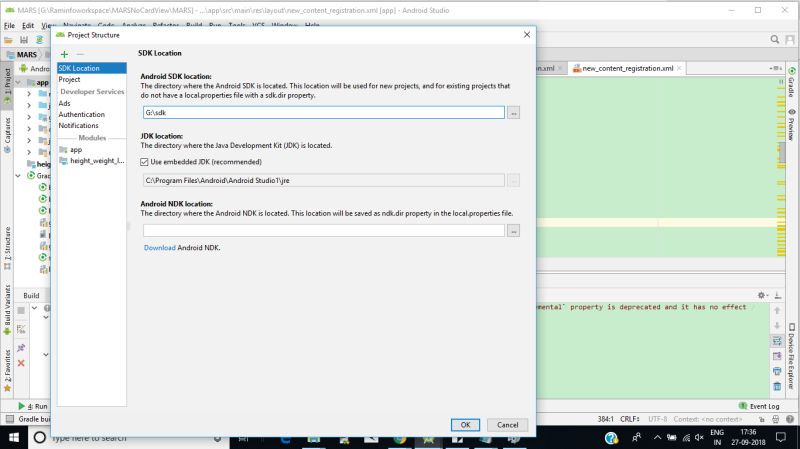Browse for the Android NDK location
Screen dimensions: 800x449
point(514,231)
